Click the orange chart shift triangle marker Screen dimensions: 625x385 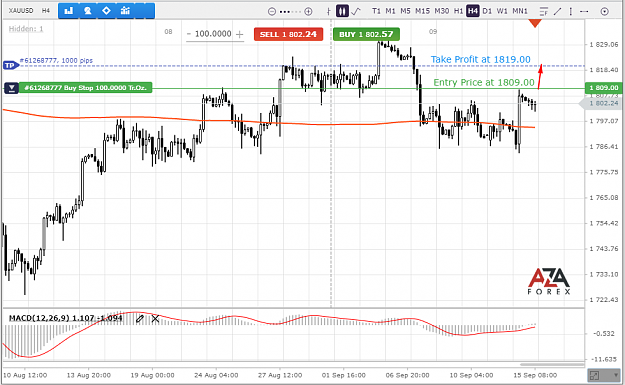click(535, 24)
